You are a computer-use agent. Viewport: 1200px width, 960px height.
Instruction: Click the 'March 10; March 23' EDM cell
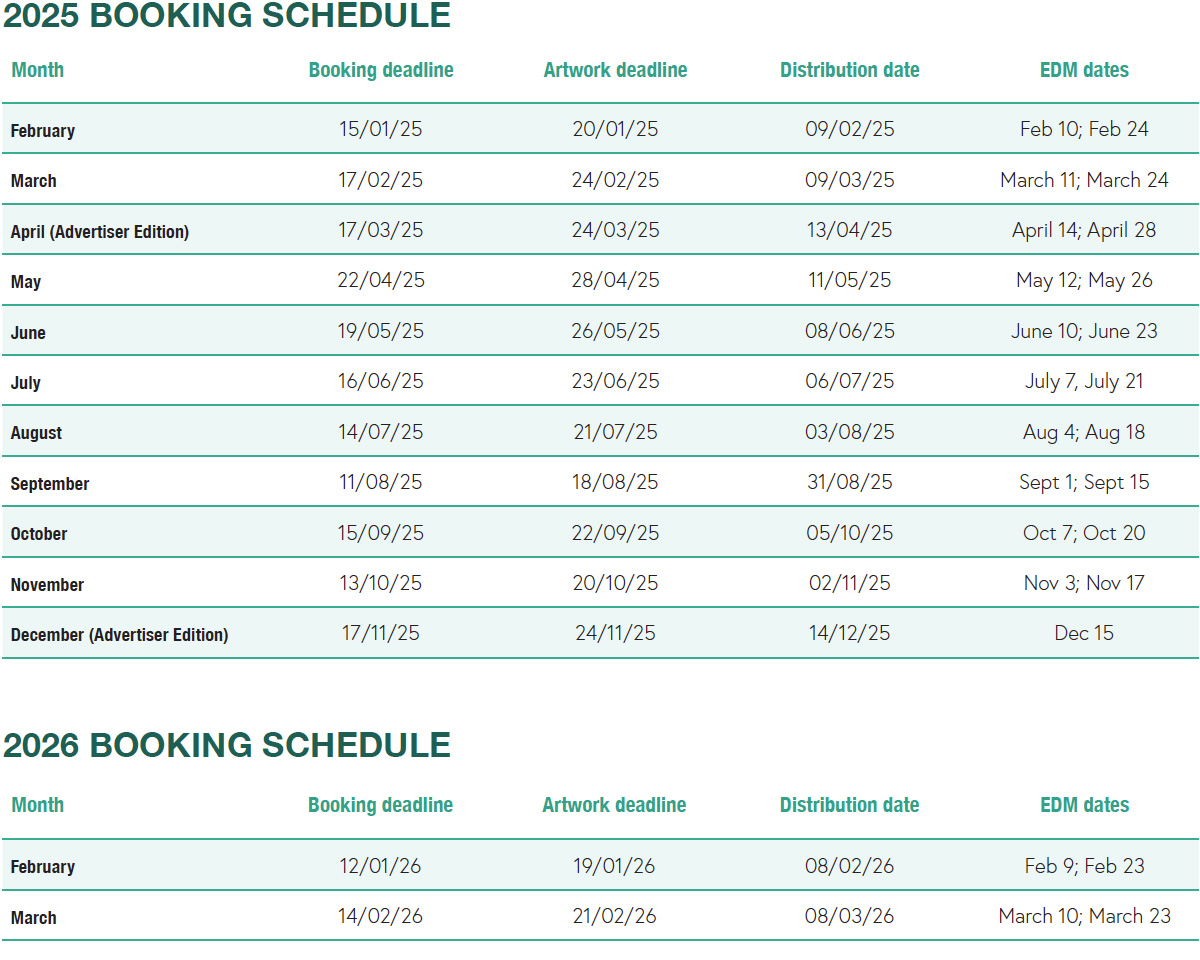coord(1084,916)
